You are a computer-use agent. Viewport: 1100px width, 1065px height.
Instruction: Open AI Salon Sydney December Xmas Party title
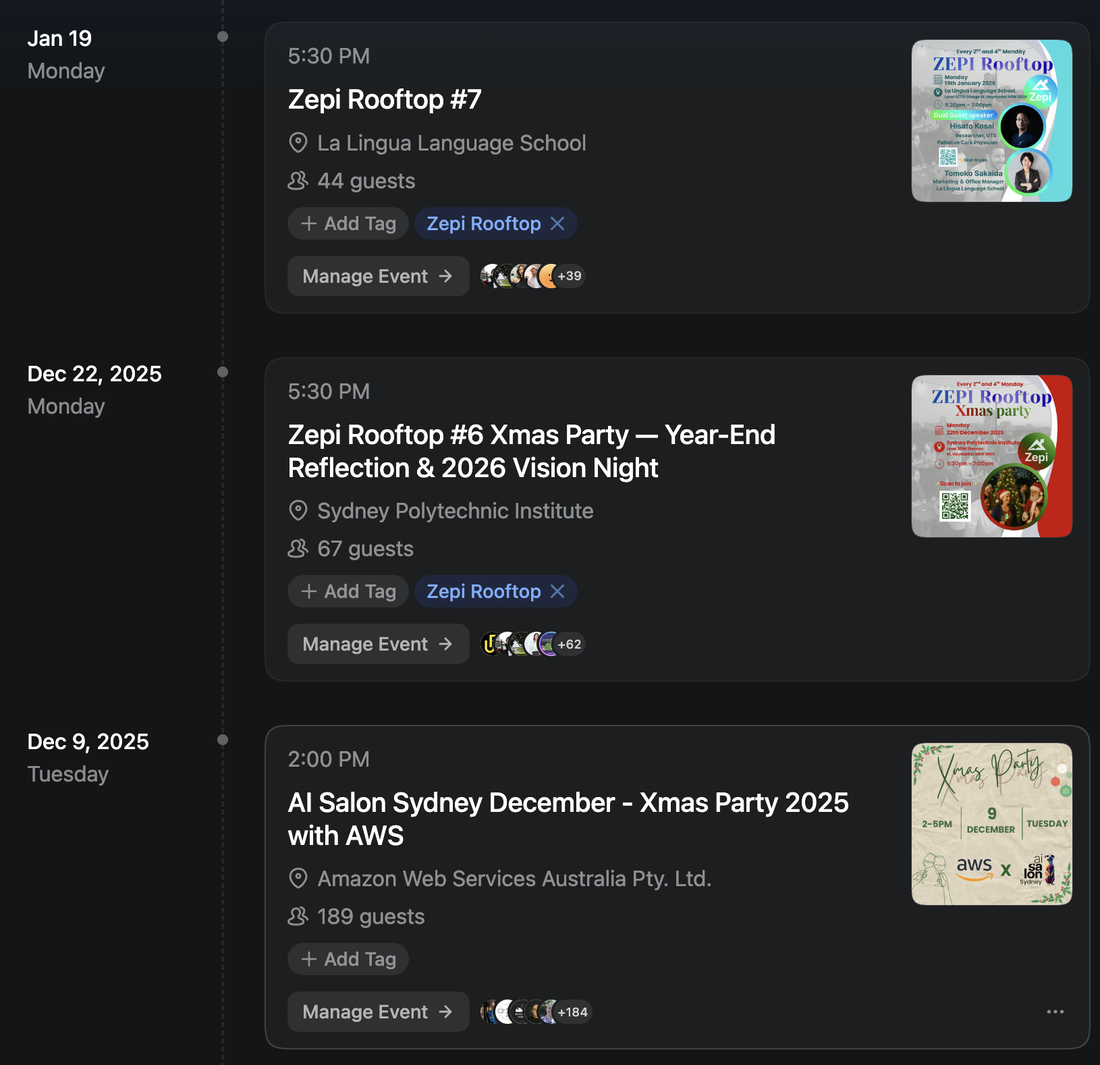(x=568, y=819)
